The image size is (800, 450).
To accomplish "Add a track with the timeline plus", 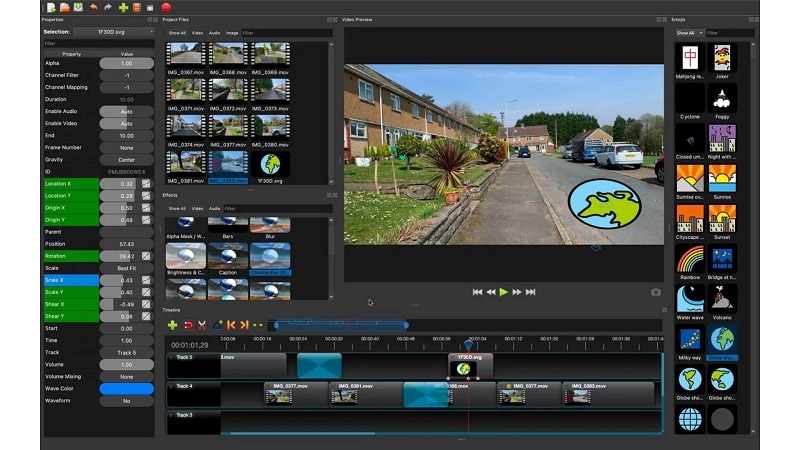I will (172, 325).
